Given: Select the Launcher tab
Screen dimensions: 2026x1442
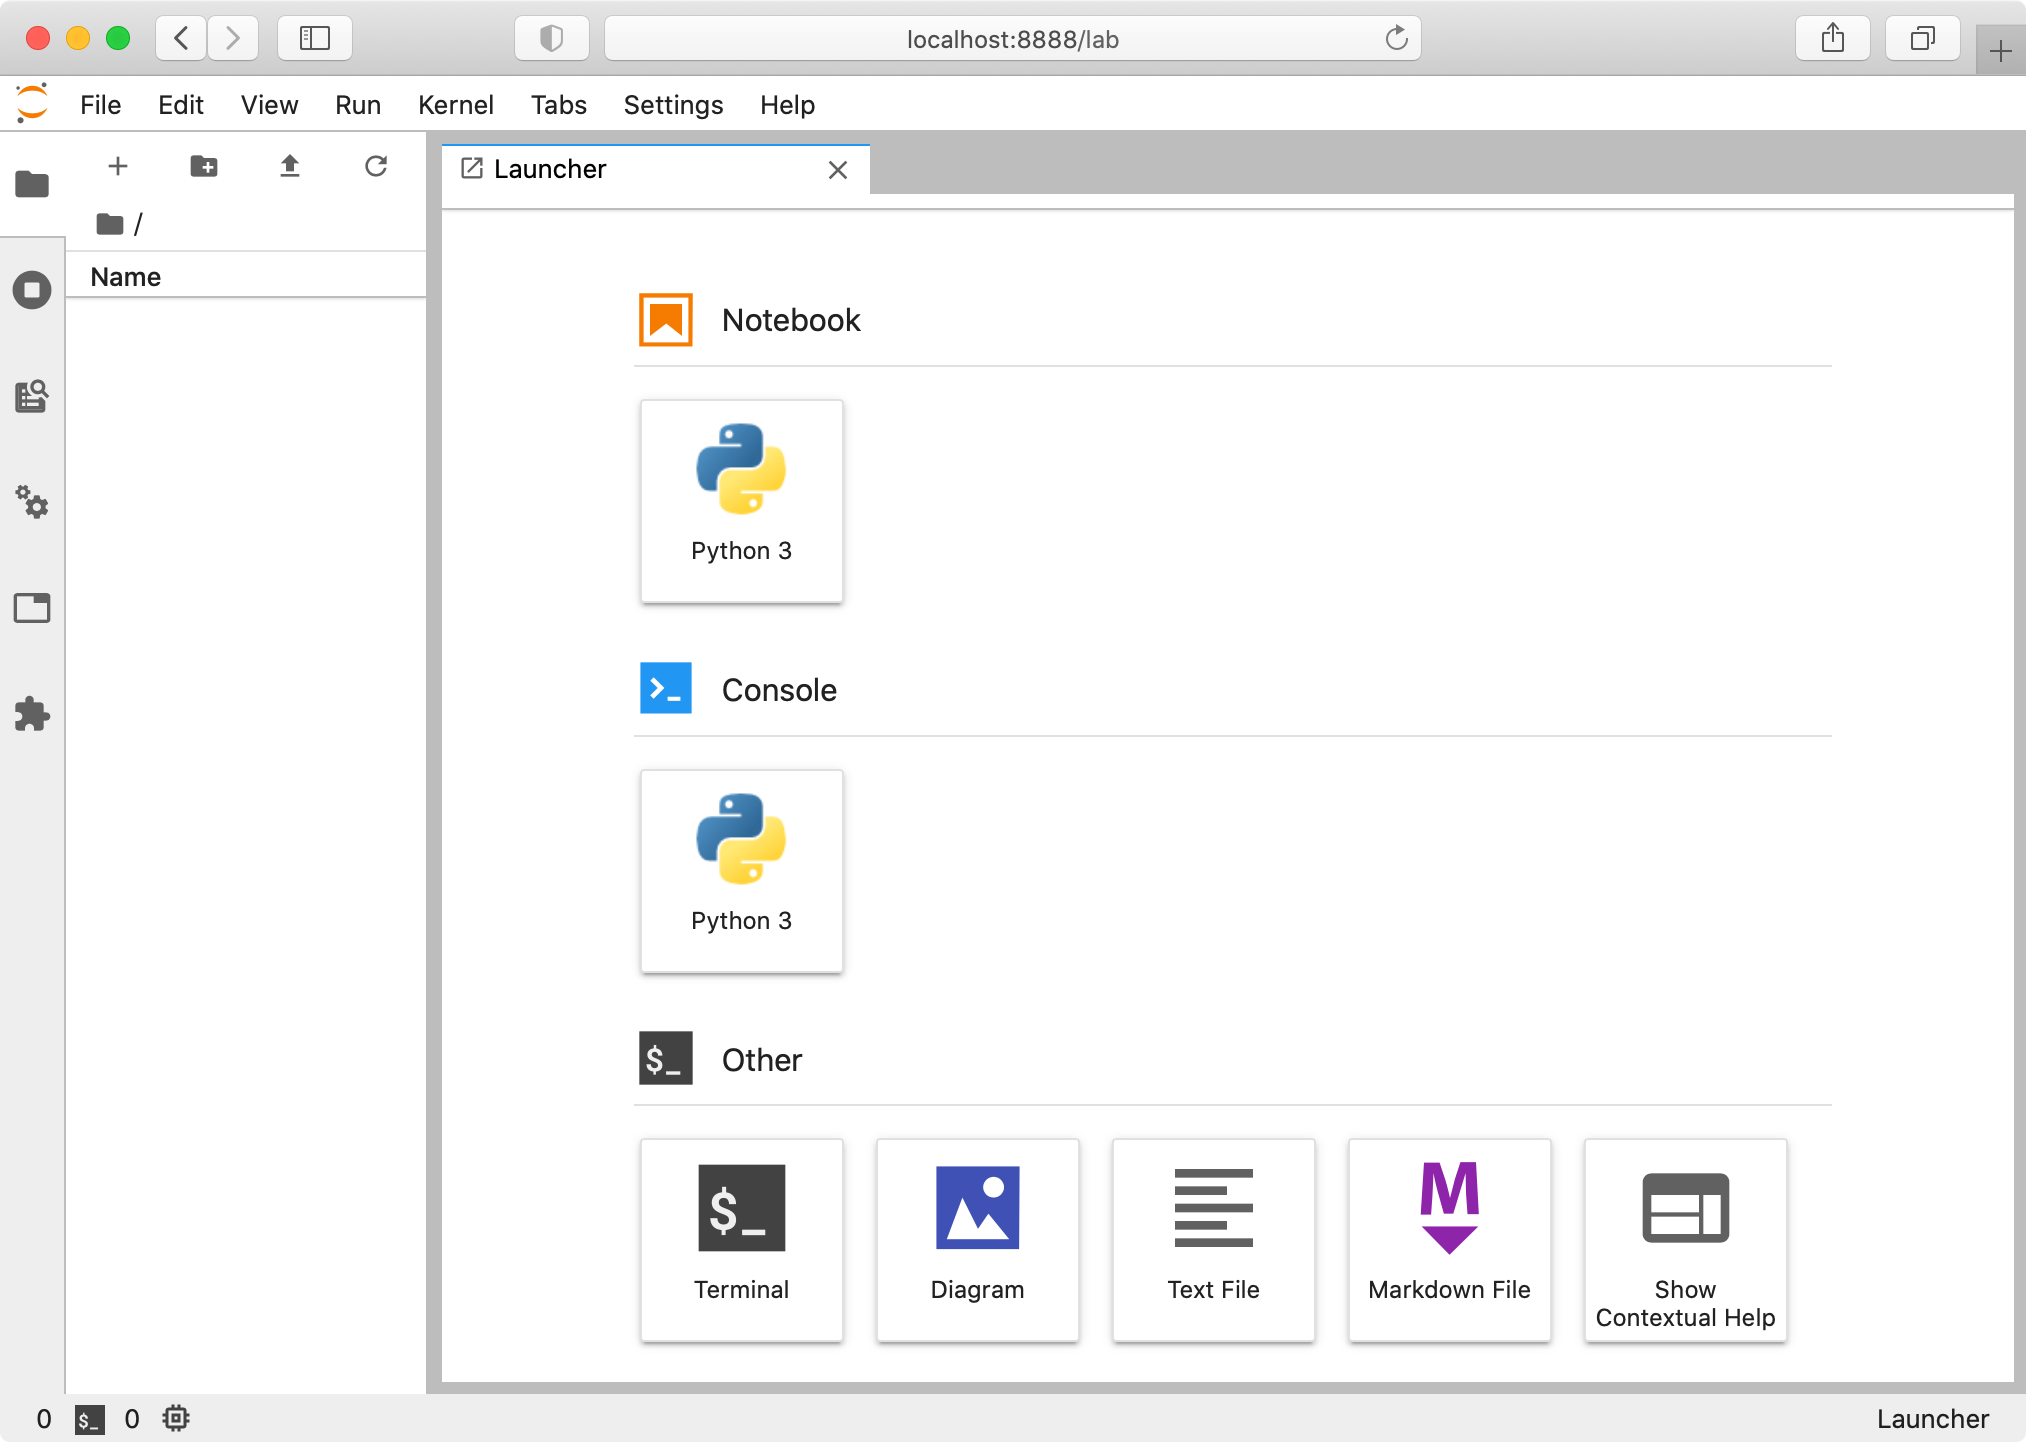Looking at the screenshot, I should [x=550, y=169].
